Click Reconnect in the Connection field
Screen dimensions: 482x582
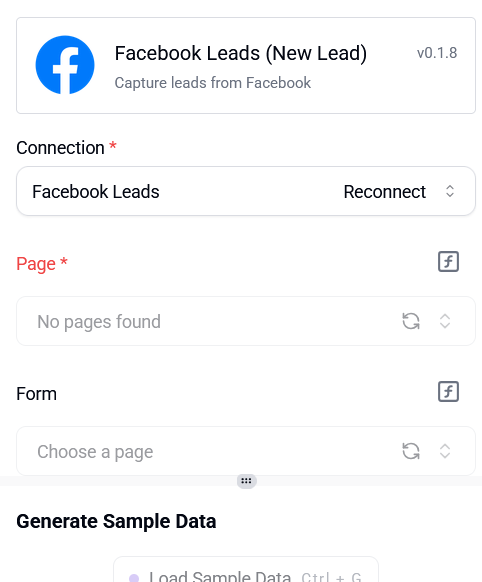(x=384, y=192)
